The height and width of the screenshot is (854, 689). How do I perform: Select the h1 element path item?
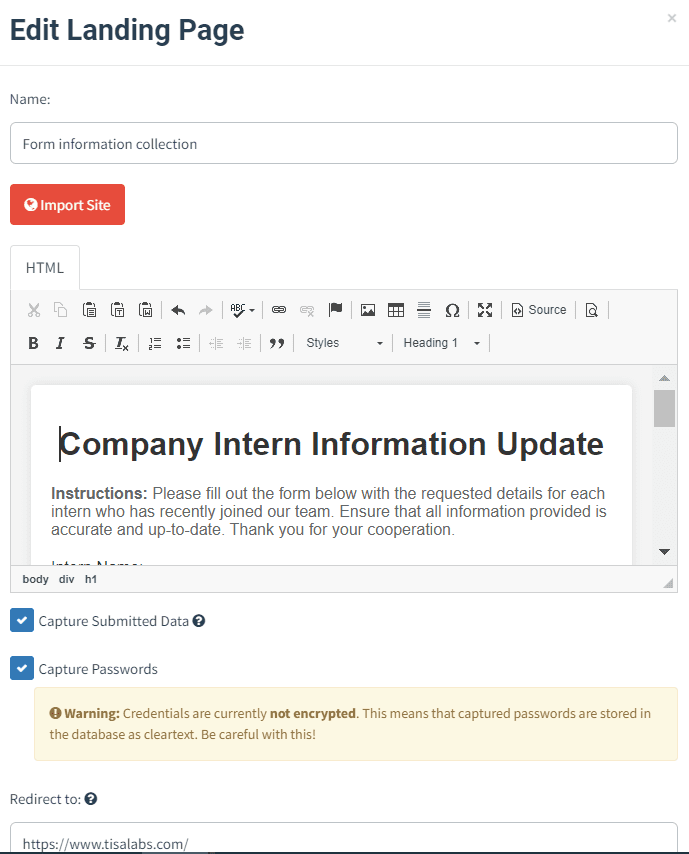click(x=91, y=580)
